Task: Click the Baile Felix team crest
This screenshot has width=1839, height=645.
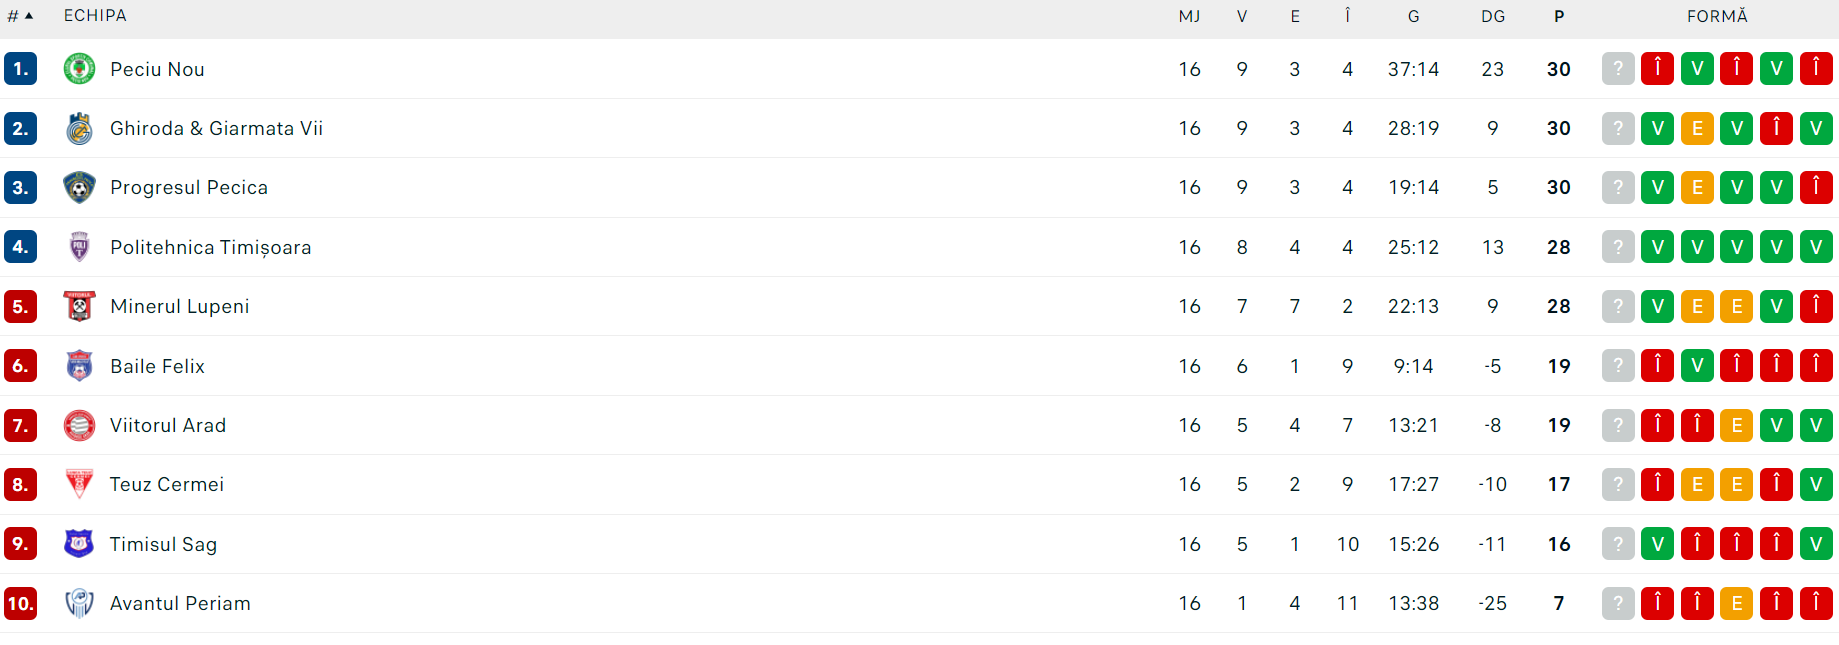Action: 79,366
